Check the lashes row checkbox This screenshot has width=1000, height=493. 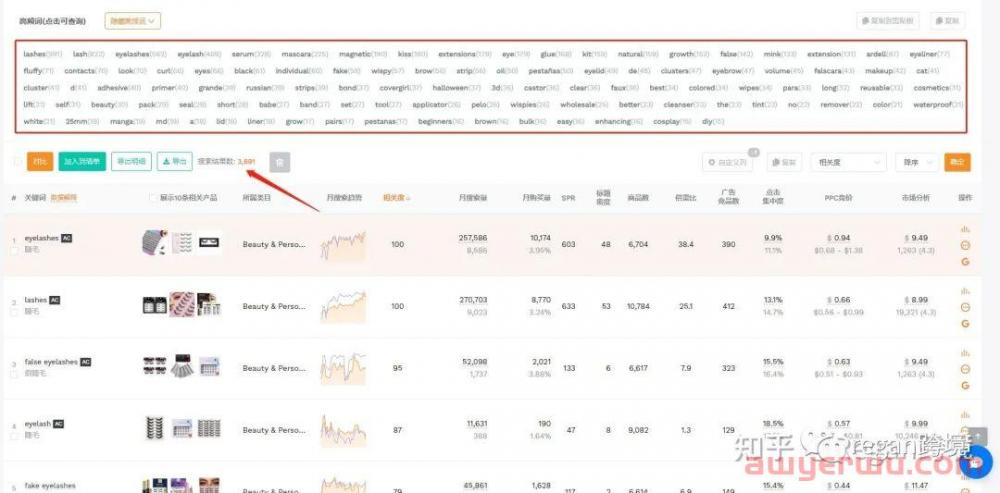coord(14,313)
